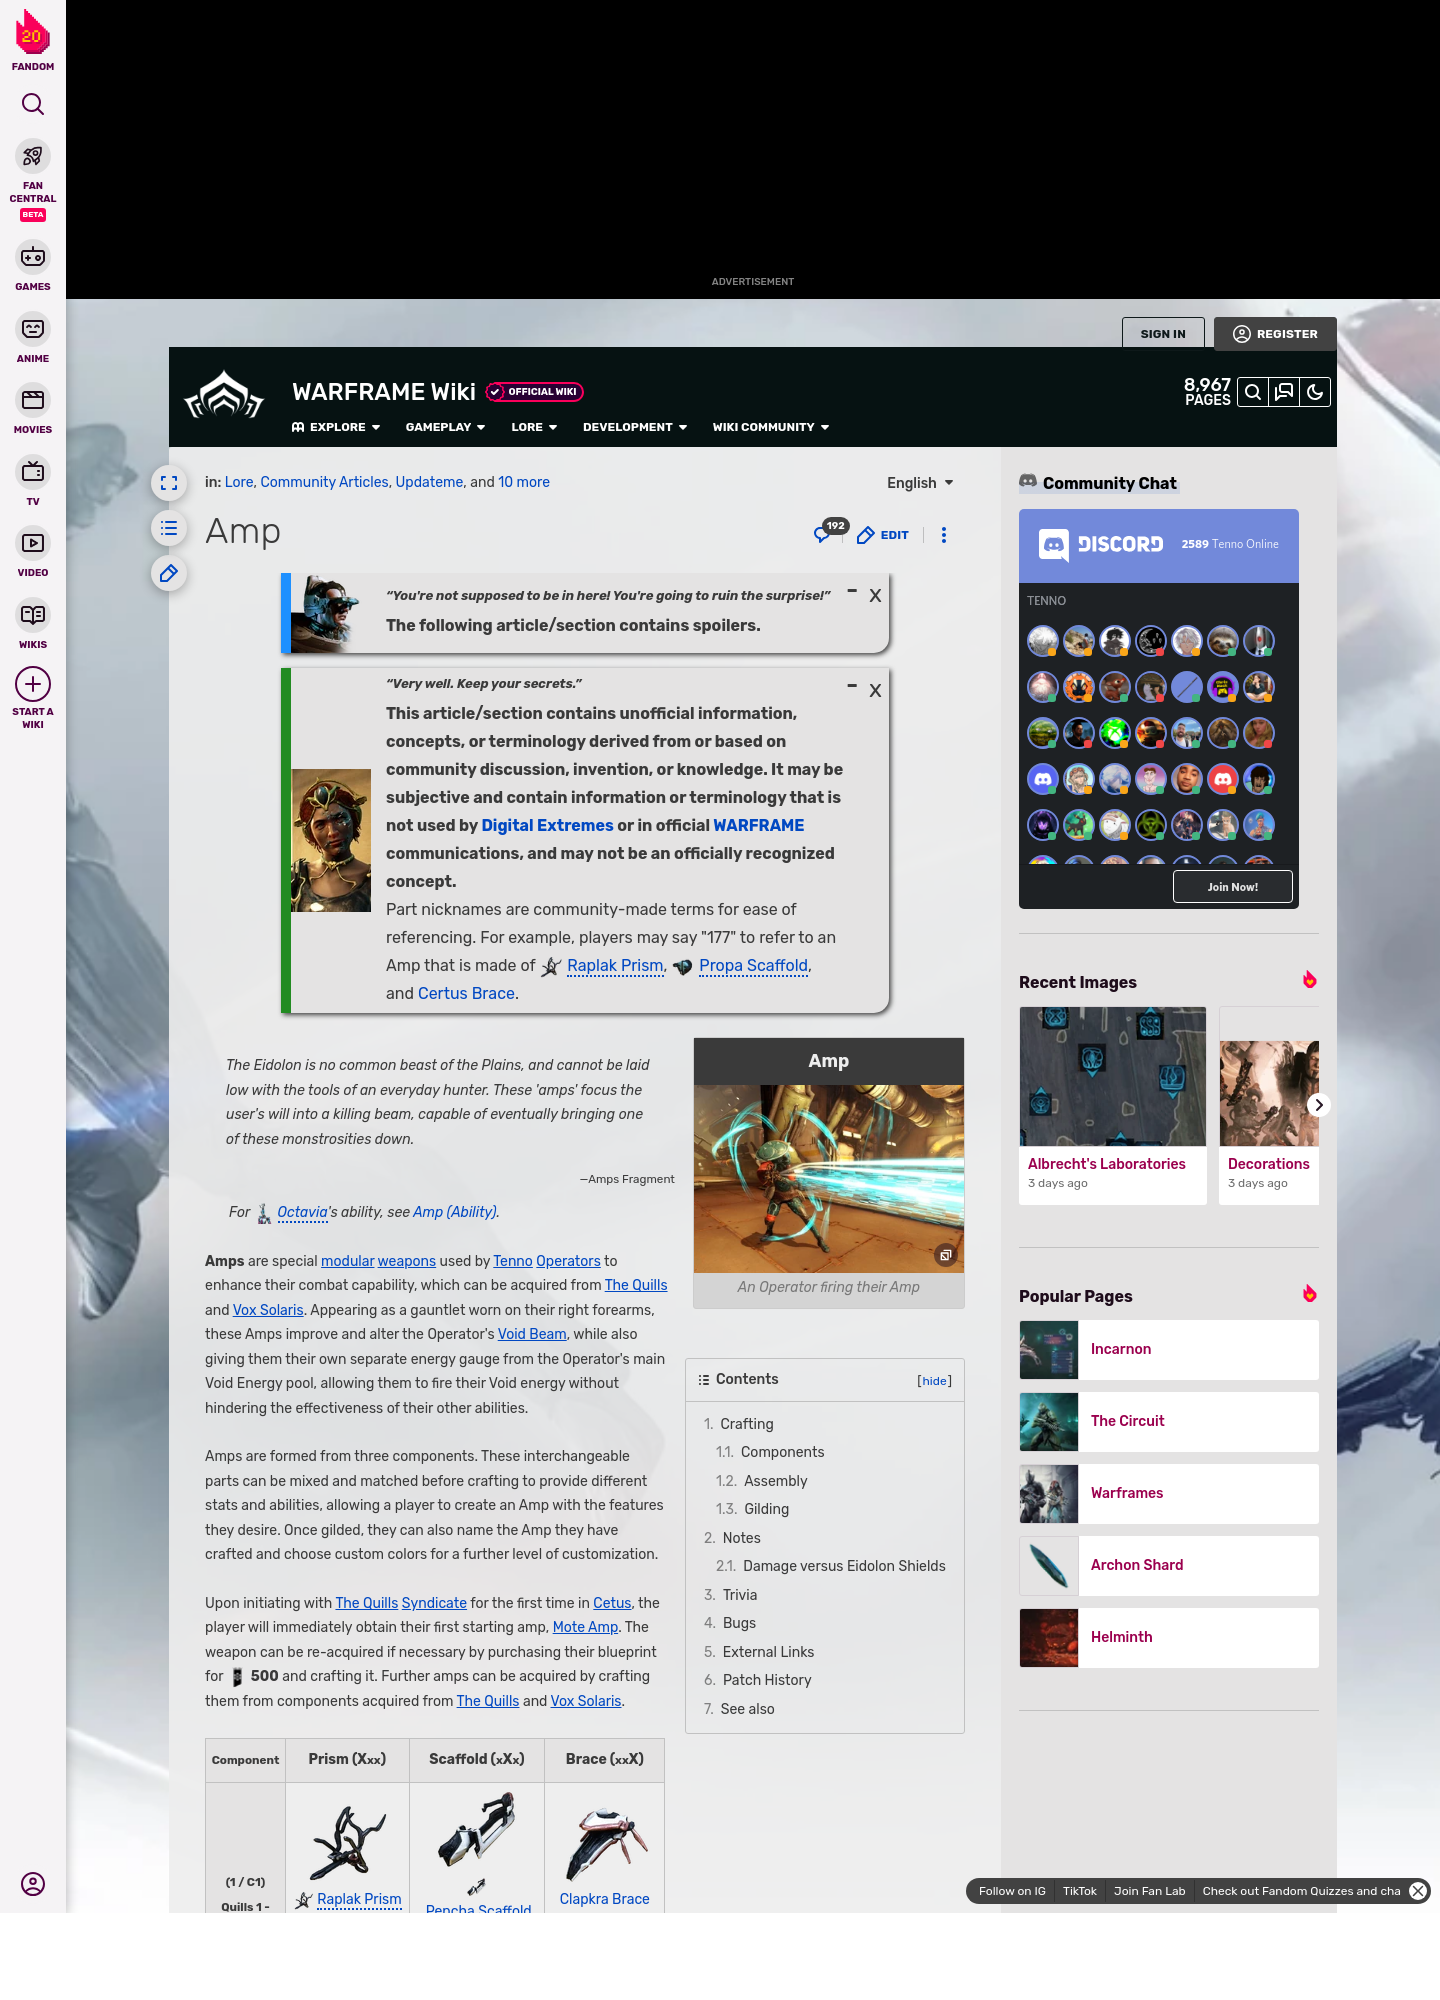Expand the Explore menu
The height and width of the screenshot is (2000, 1440).
point(336,427)
